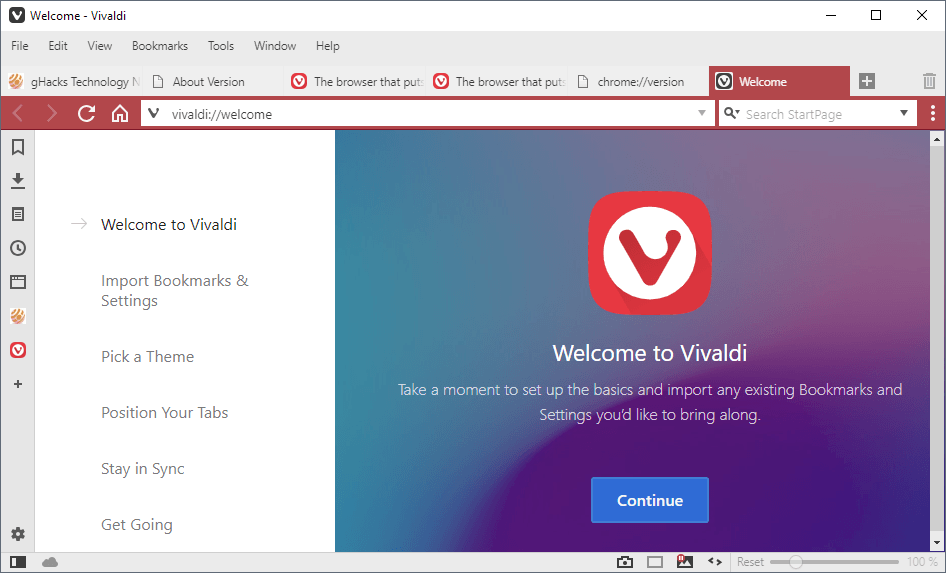Click the large Vivaldi logo image
This screenshot has height=573, width=946.
[x=650, y=253]
